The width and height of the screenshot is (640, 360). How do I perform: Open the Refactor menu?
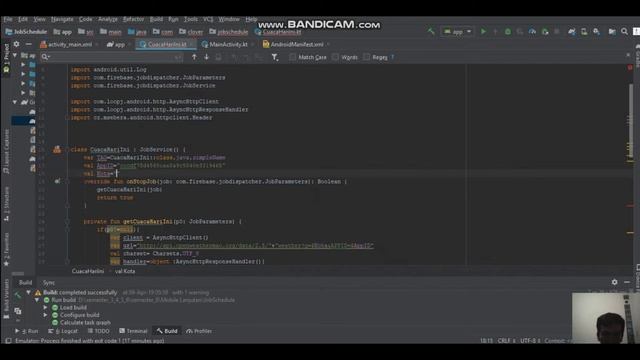click(x=133, y=19)
